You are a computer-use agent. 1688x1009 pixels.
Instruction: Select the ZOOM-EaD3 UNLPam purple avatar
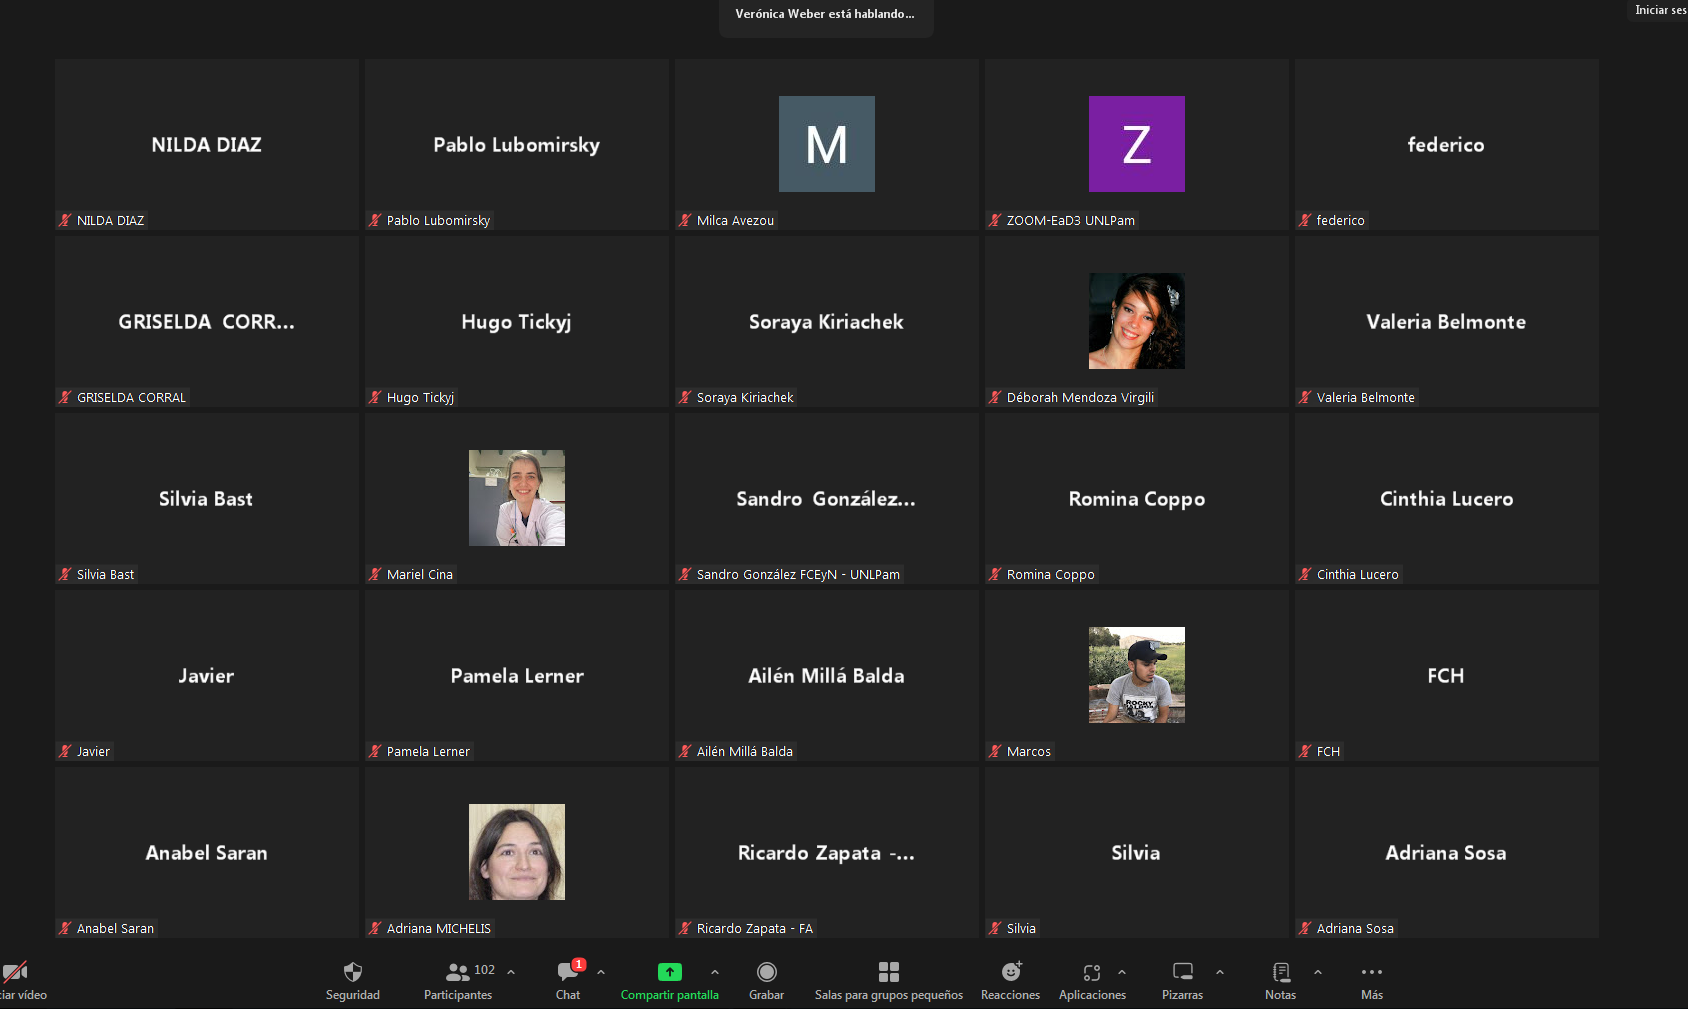pos(1137,144)
